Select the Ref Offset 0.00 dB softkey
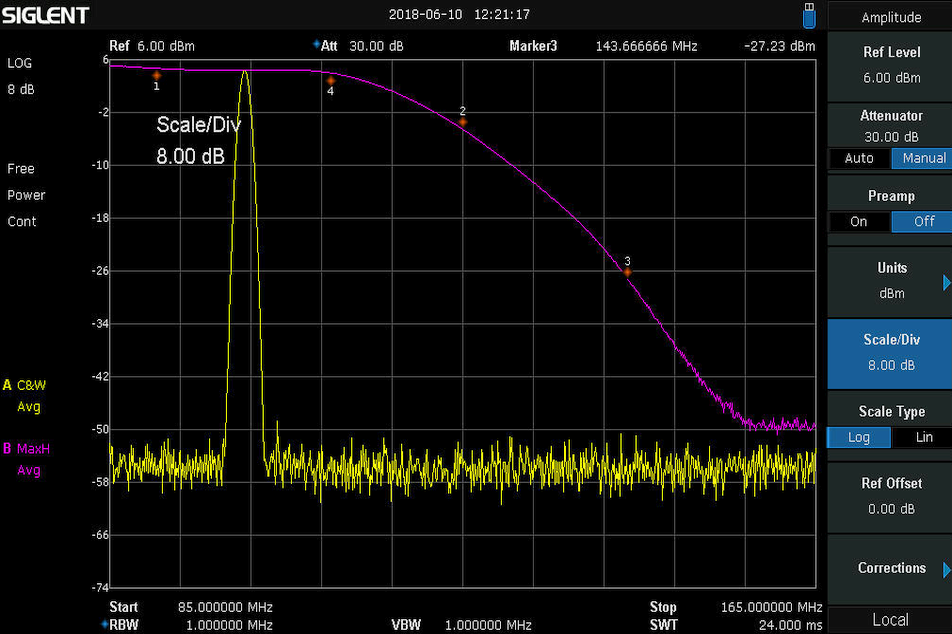952x634 pixels. click(890, 496)
